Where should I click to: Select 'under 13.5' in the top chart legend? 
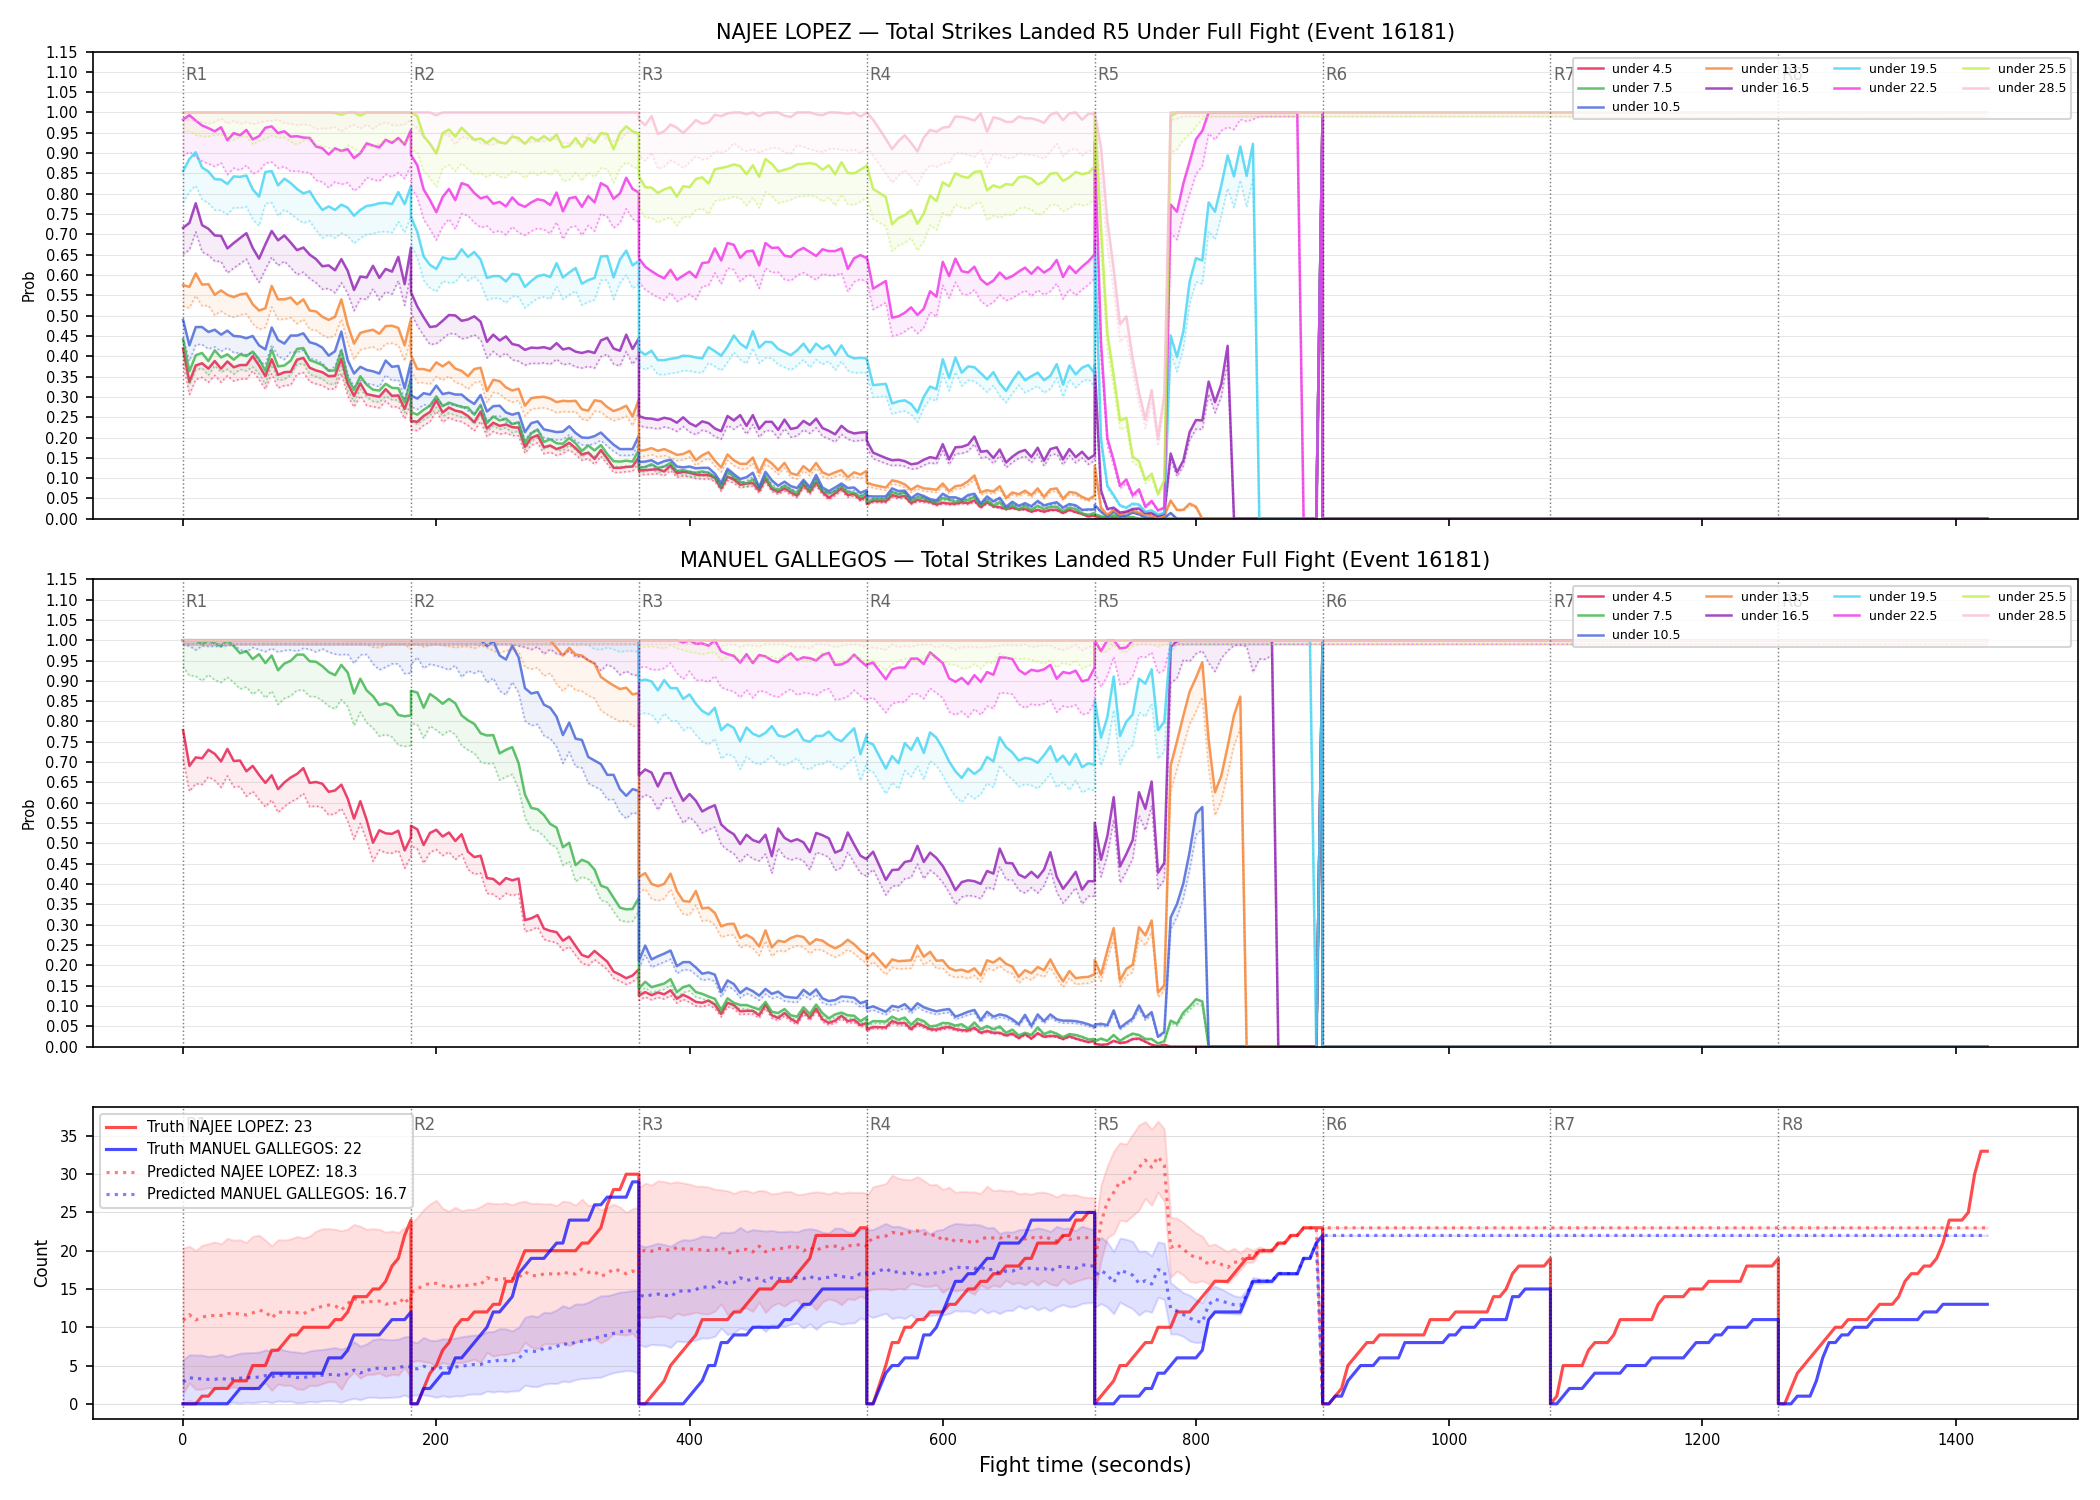click(x=1757, y=69)
